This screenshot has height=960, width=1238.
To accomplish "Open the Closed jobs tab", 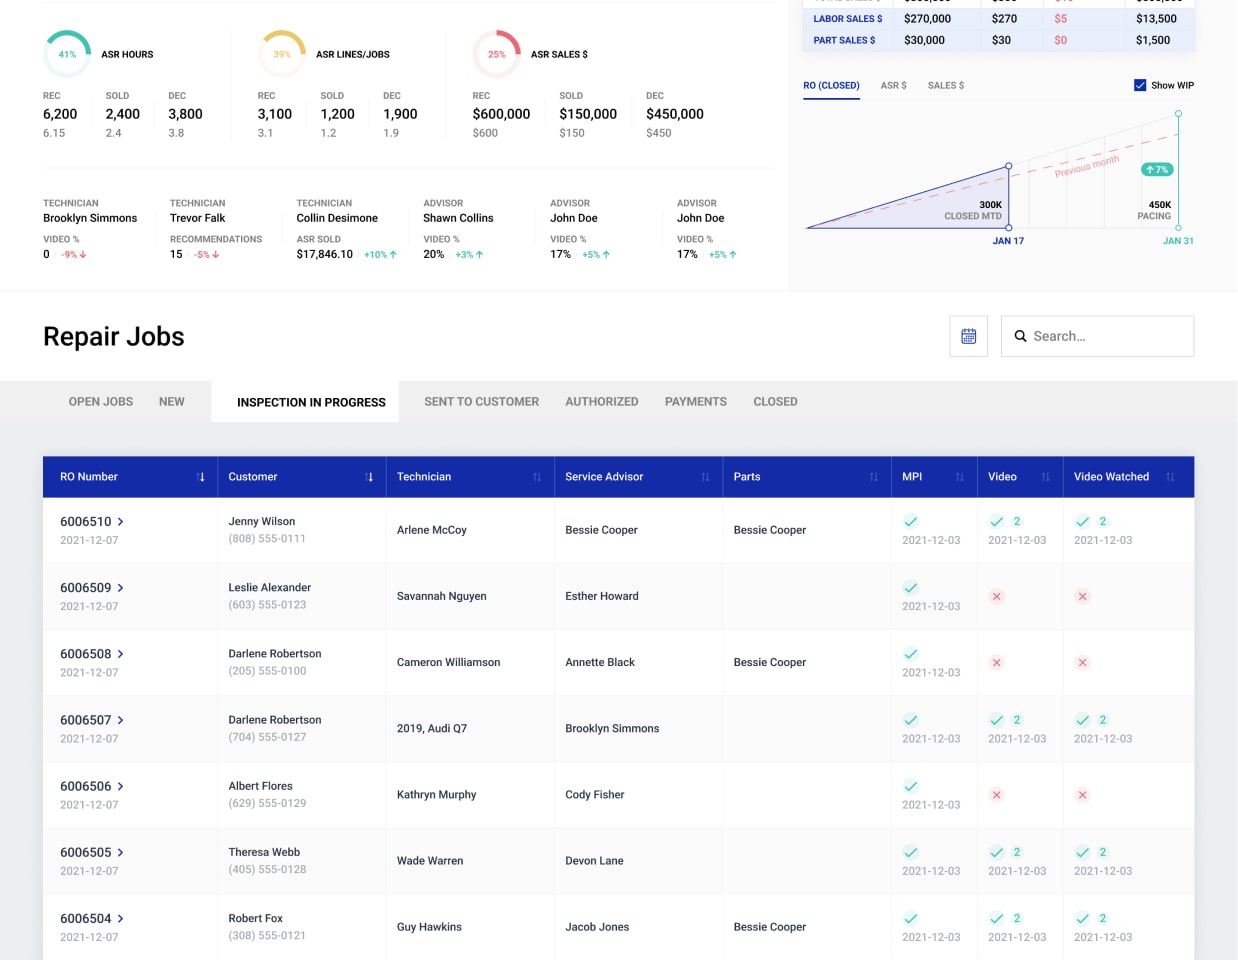I will (775, 402).
